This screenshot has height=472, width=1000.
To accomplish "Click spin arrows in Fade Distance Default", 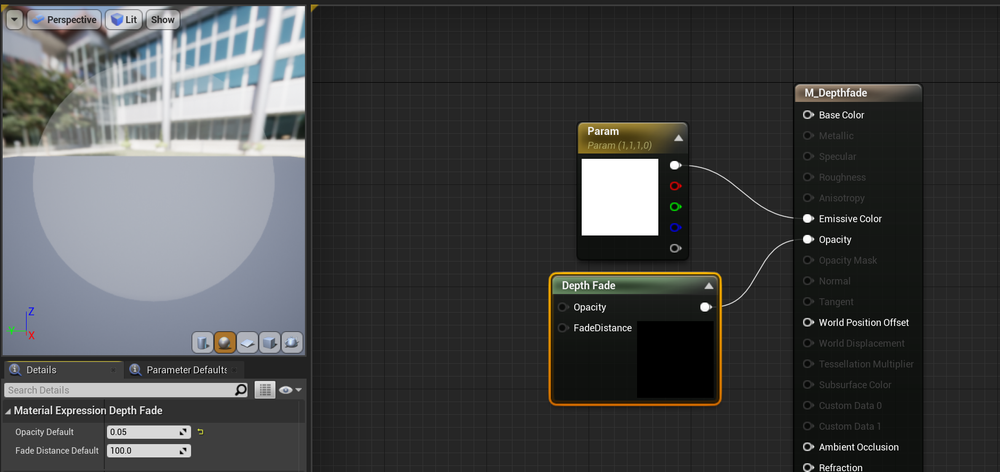I will pyautogui.click(x=184, y=450).
